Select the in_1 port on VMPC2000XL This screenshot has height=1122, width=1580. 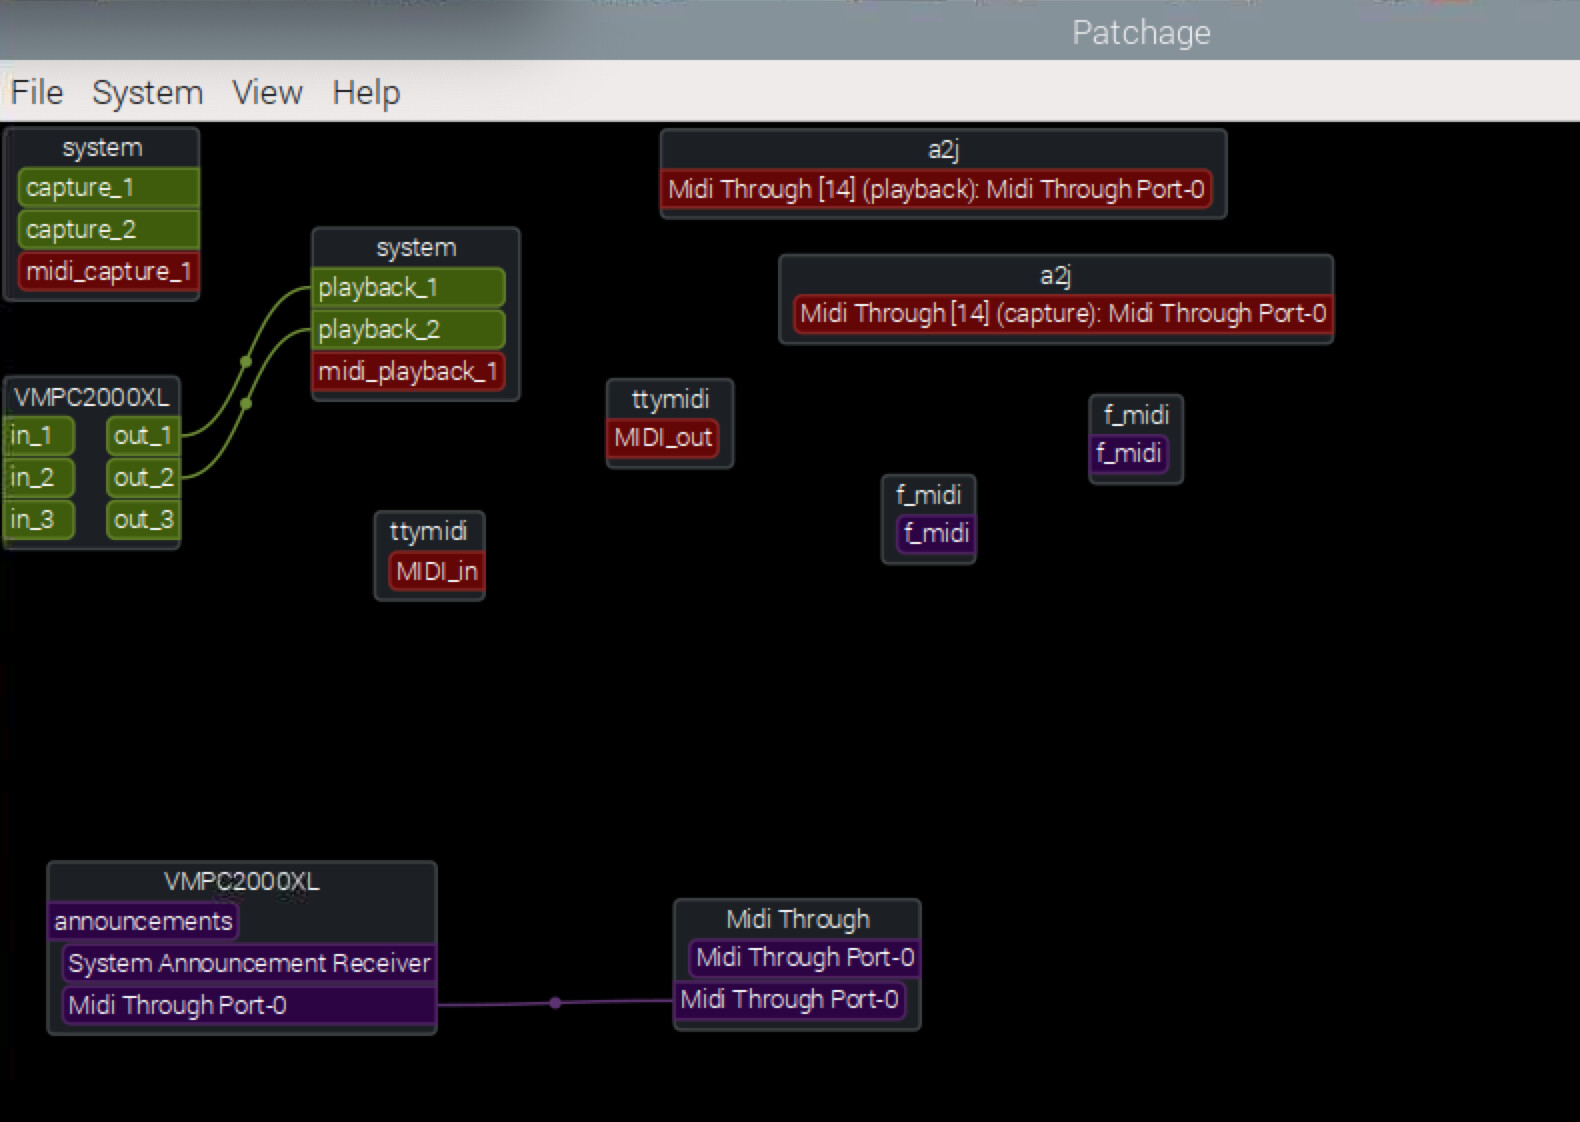coord(38,436)
